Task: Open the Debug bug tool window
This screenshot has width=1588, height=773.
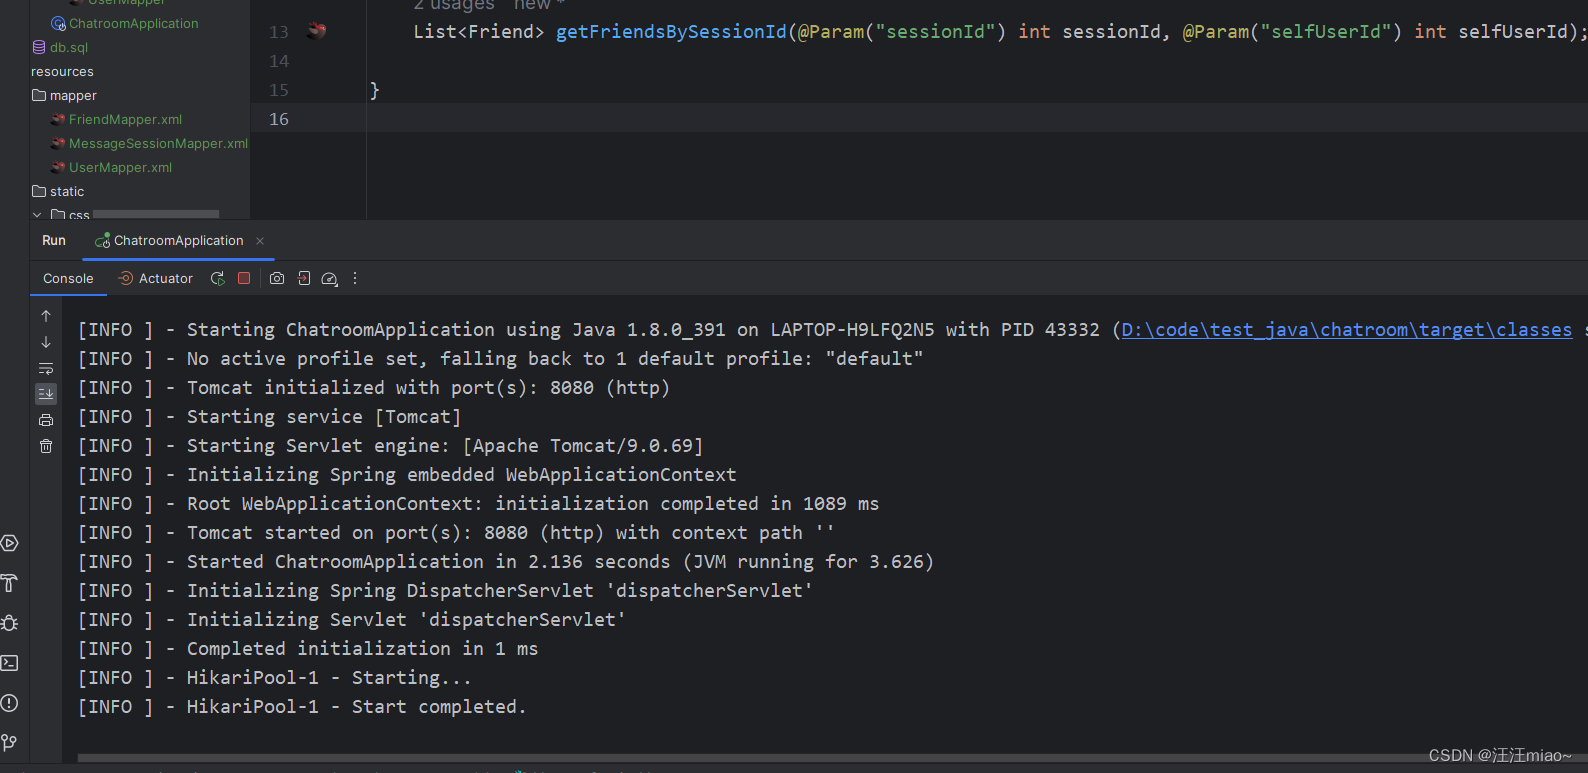Action: pos(10,623)
